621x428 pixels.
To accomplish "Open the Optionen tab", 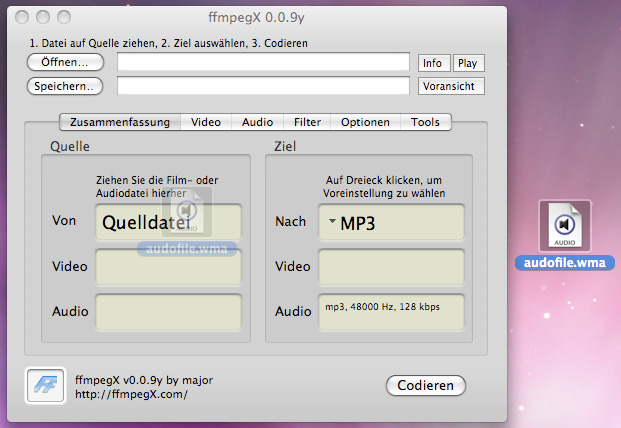I will click(x=365, y=122).
